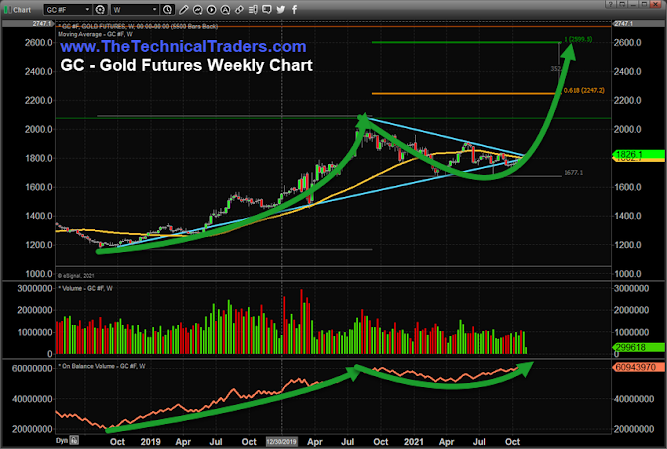The height and width of the screenshot is (449, 667).
Task: Click the circled A text icon
Action: 225,9
